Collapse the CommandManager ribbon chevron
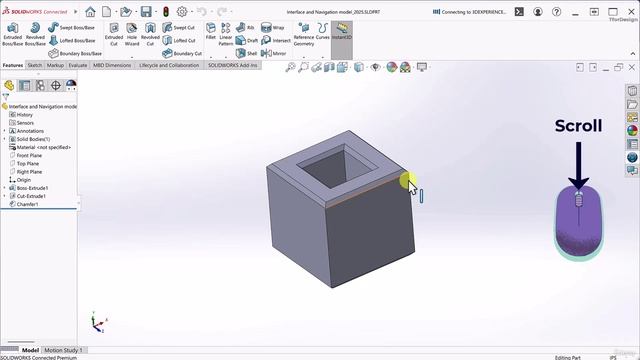Viewport: 640px width, 360px height. pos(633,53)
